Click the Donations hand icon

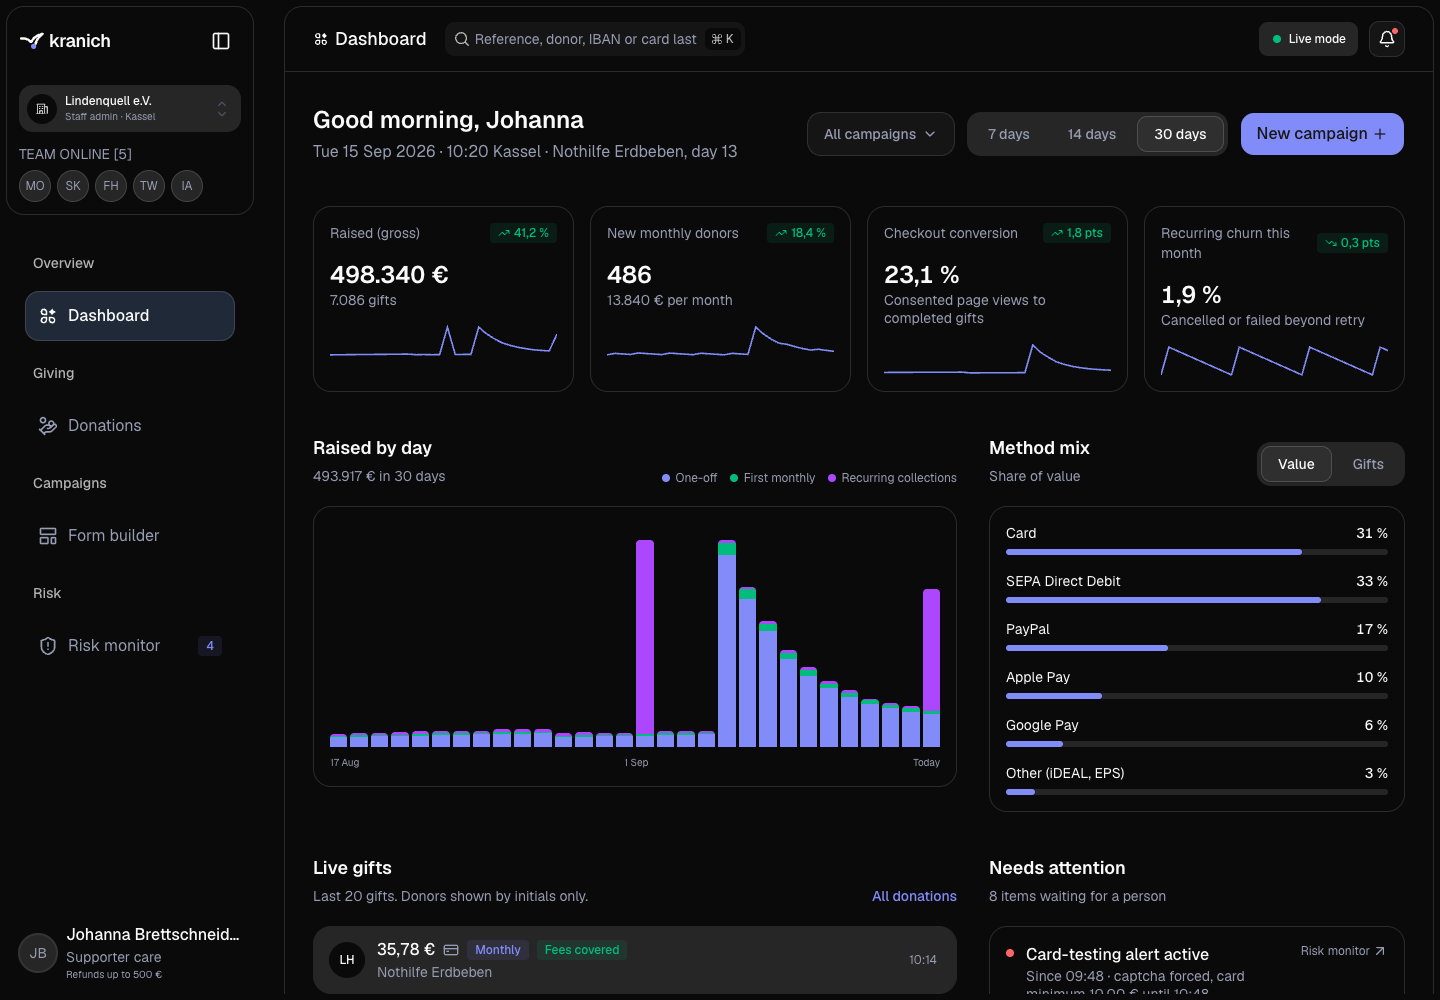pyautogui.click(x=48, y=426)
